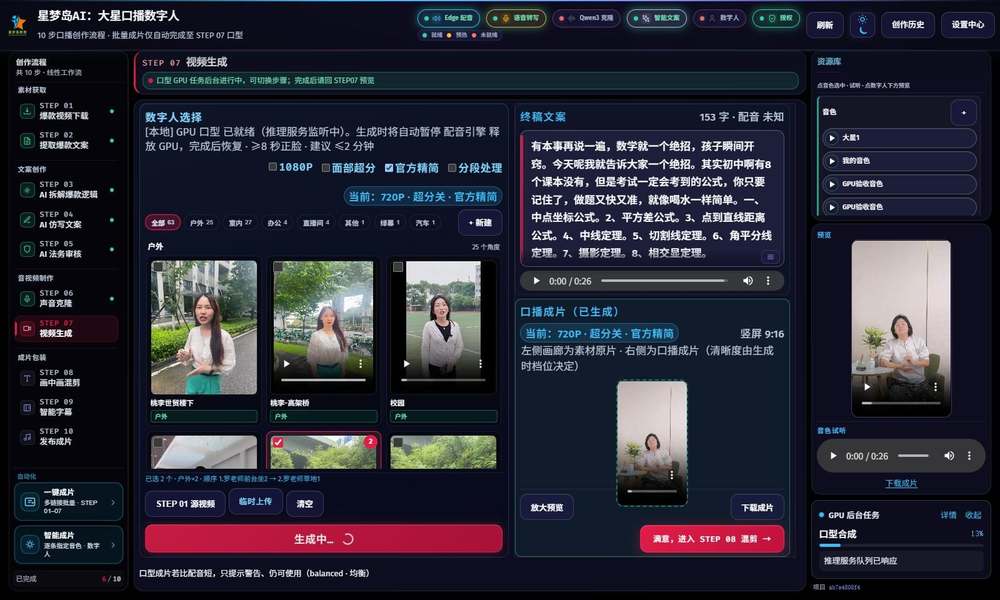The height and width of the screenshot is (600, 1000).
Task: Click the STEP 06 microphone icon
Action: (27, 298)
